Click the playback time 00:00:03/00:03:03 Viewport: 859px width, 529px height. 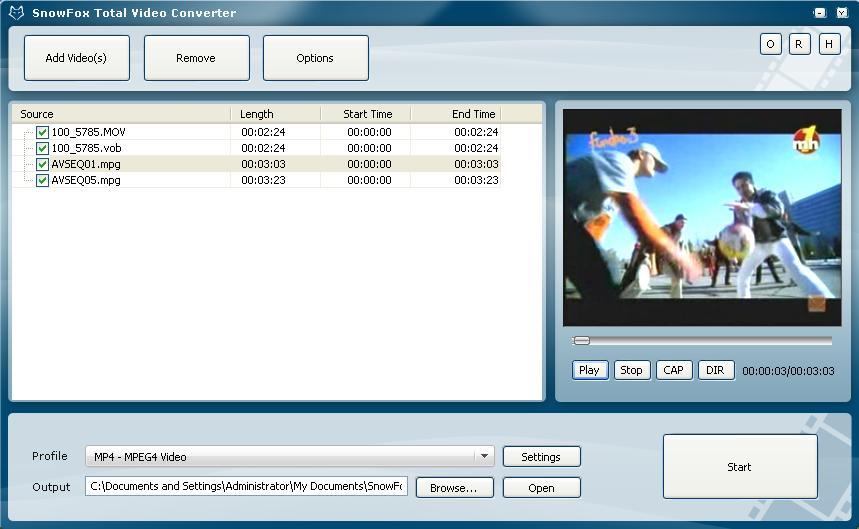click(x=788, y=371)
